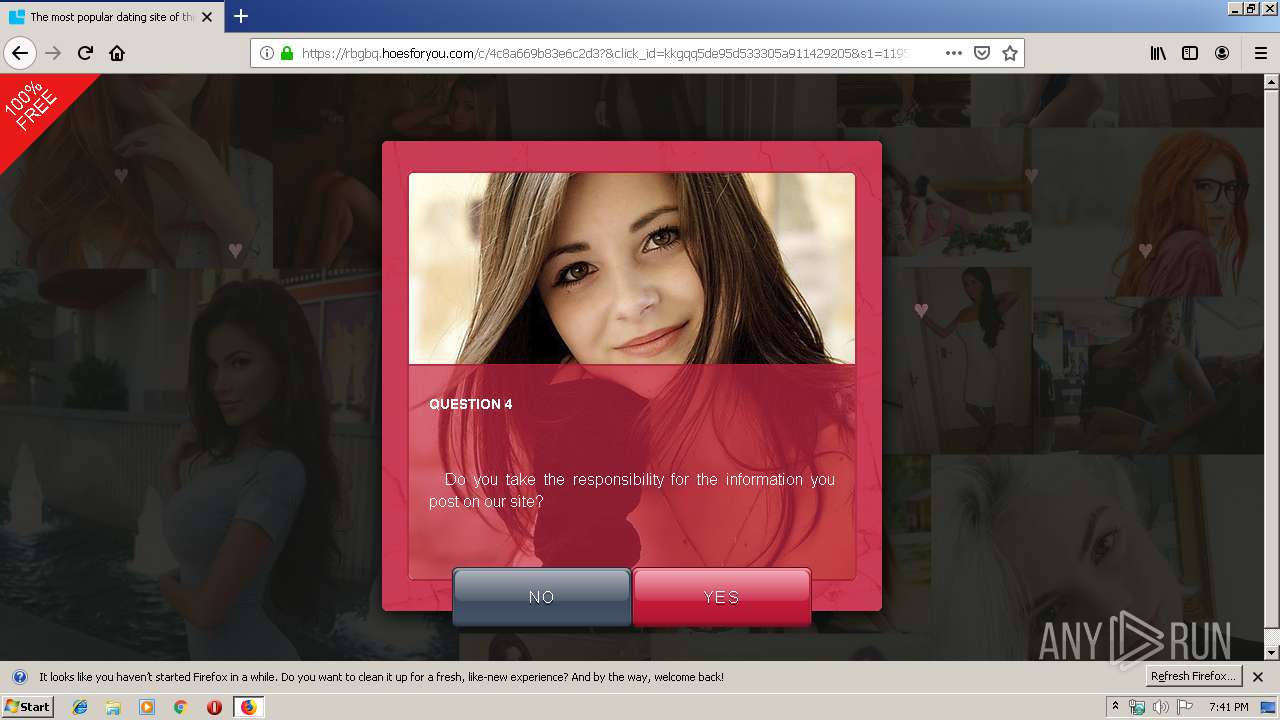This screenshot has width=1280, height=720.
Task: Go to the Firefox home page
Action: 117,53
